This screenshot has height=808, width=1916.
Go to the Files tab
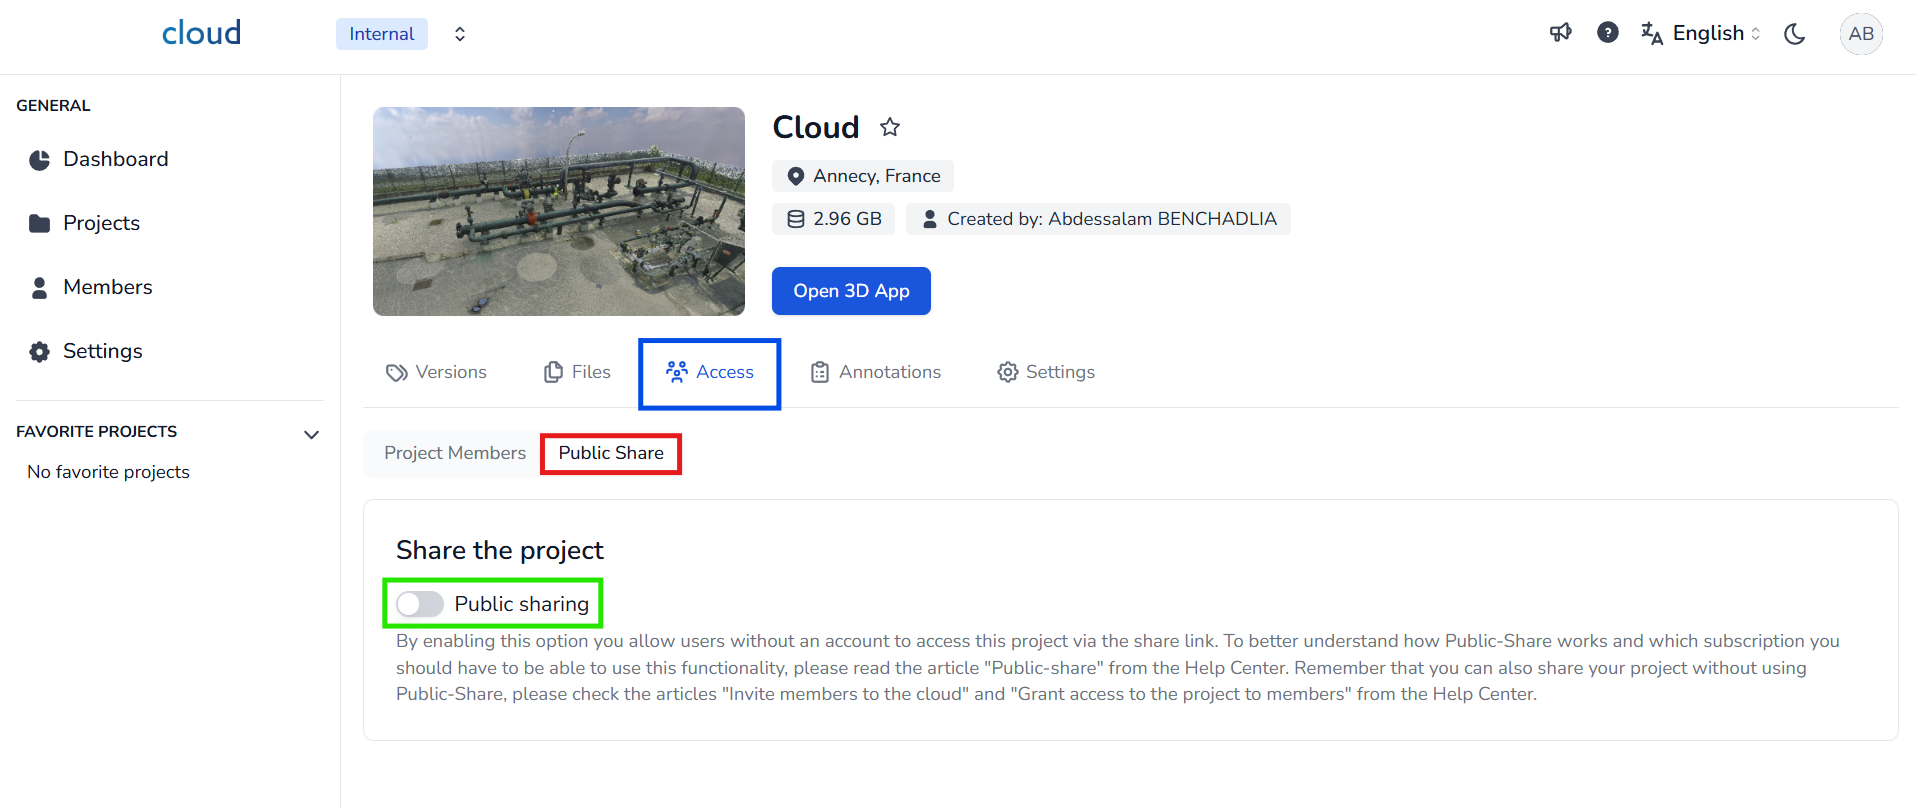pos(578,372)
